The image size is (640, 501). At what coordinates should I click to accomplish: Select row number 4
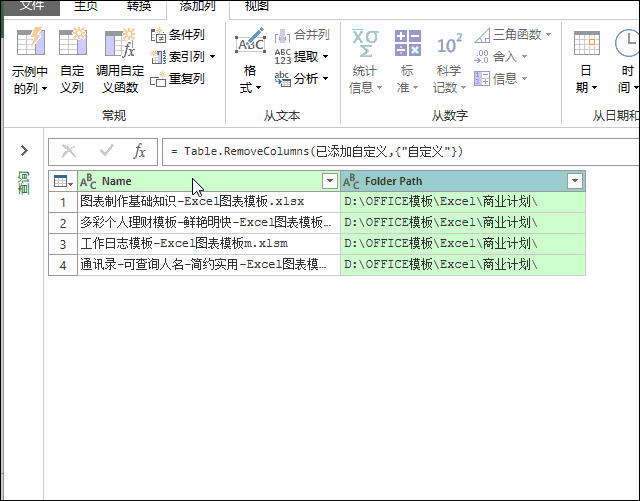[63, 265]
